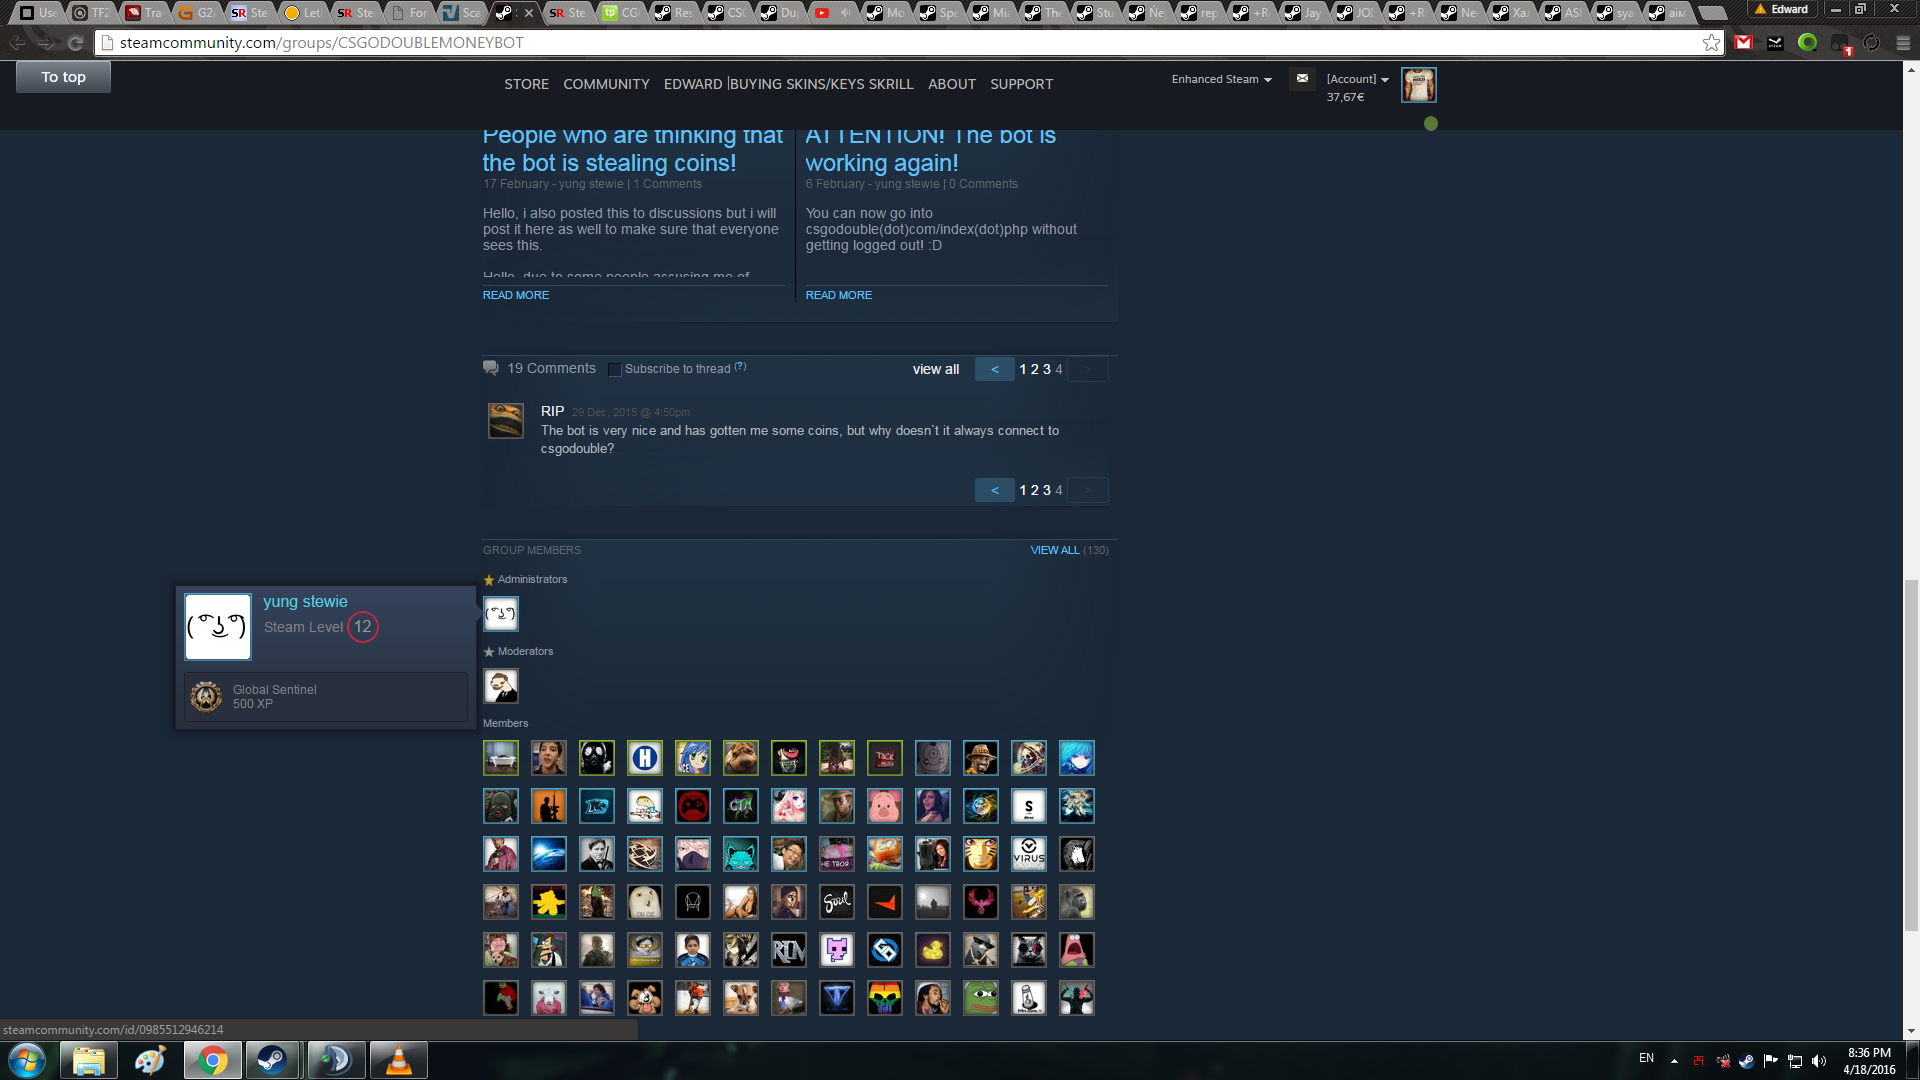
Task: Open the Steam inbox envelope icon
Action: pyautogui.click(x=1302, y=78)
